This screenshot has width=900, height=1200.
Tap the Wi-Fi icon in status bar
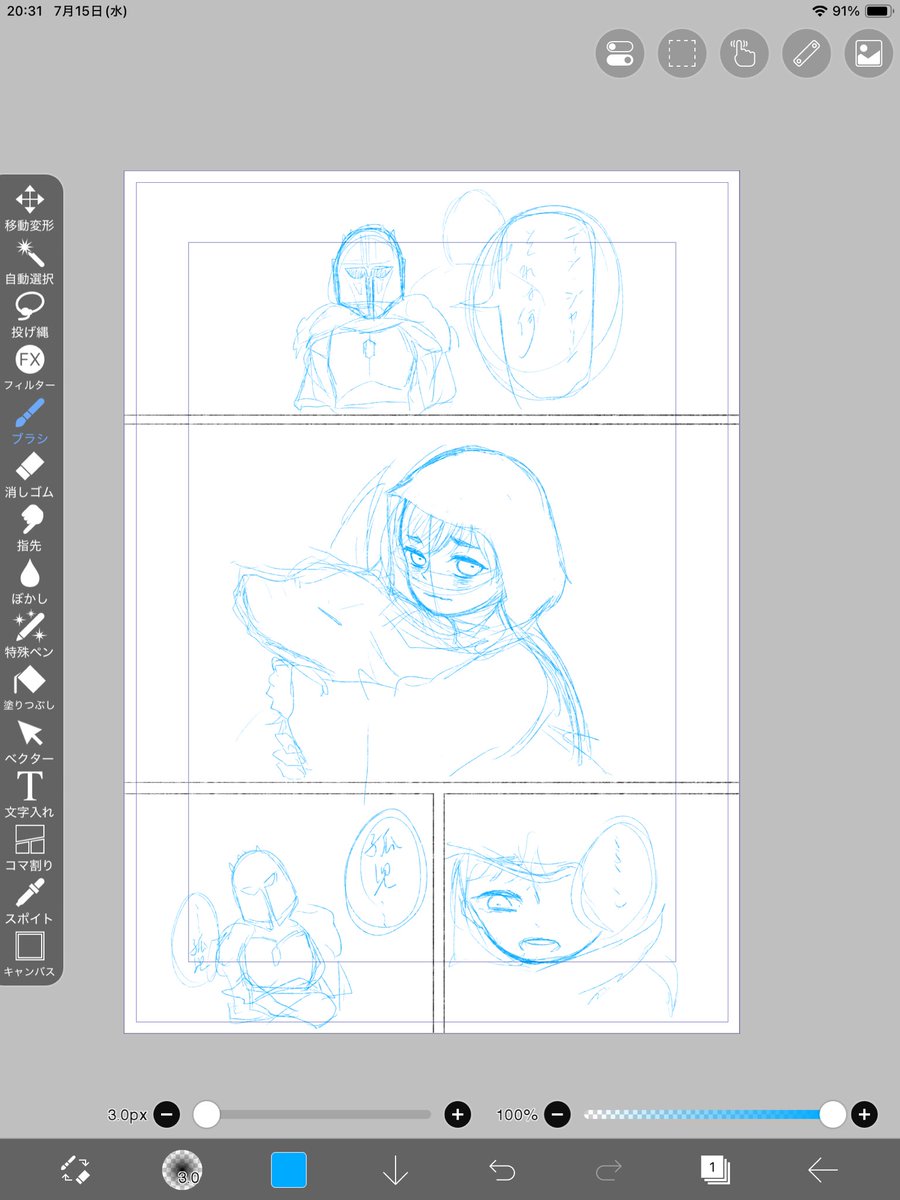coord(820,11)
